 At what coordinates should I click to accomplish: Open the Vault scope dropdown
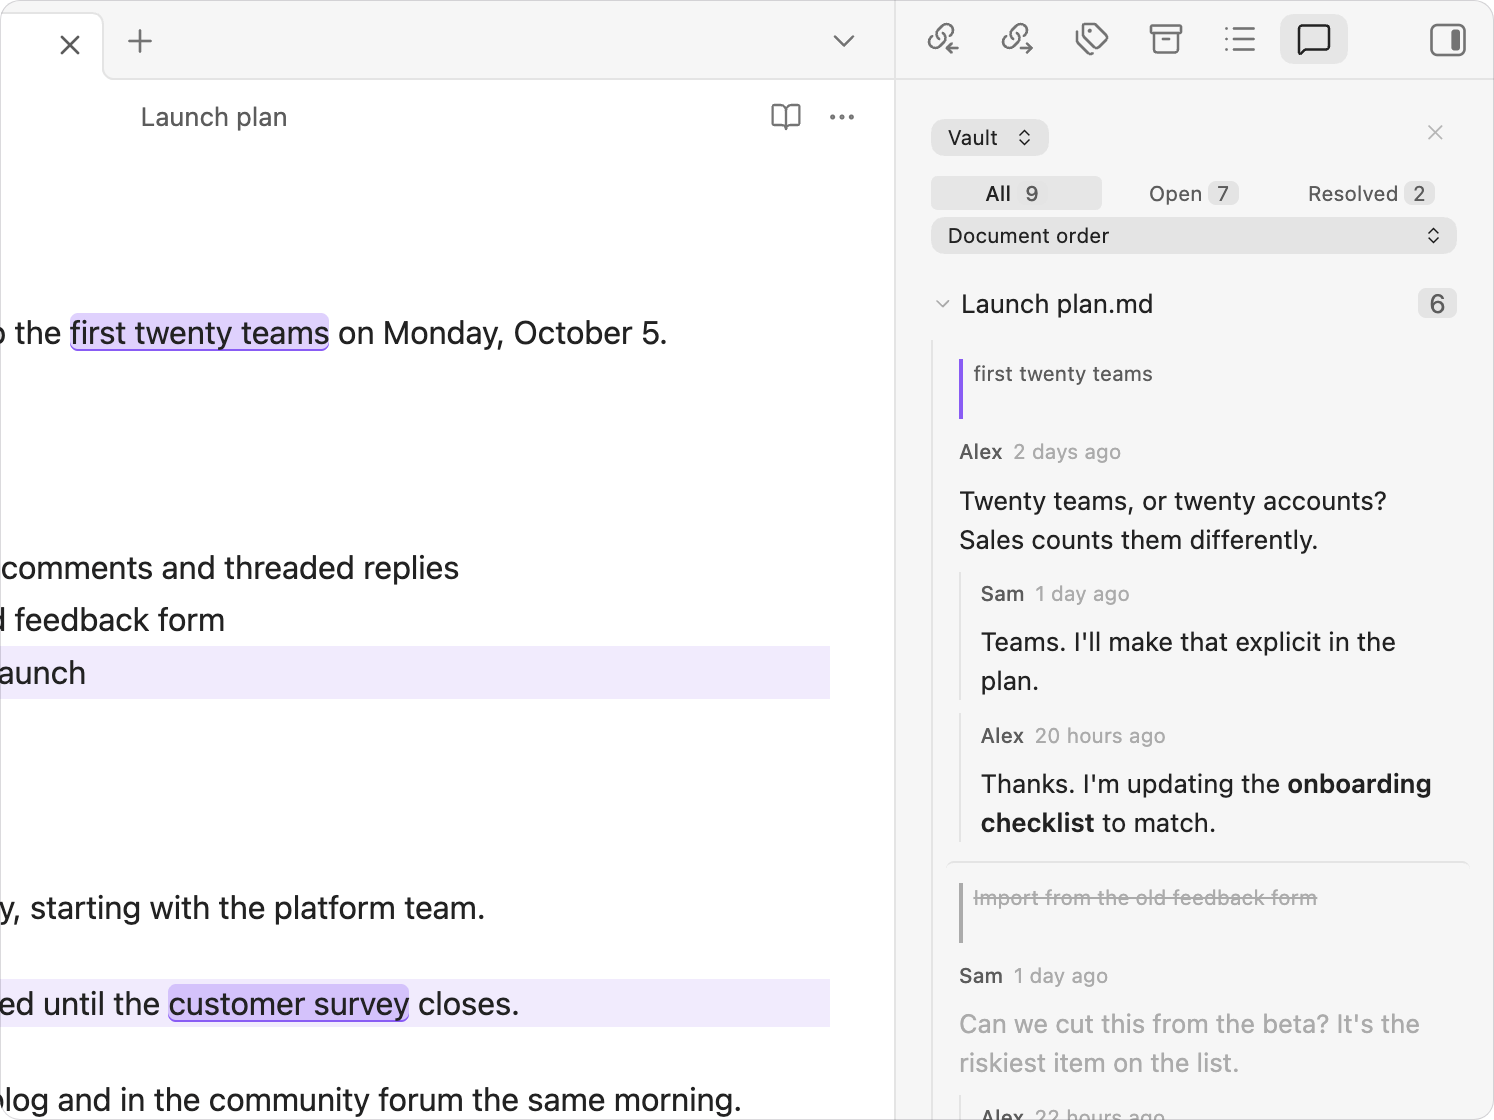click(989, 138)
